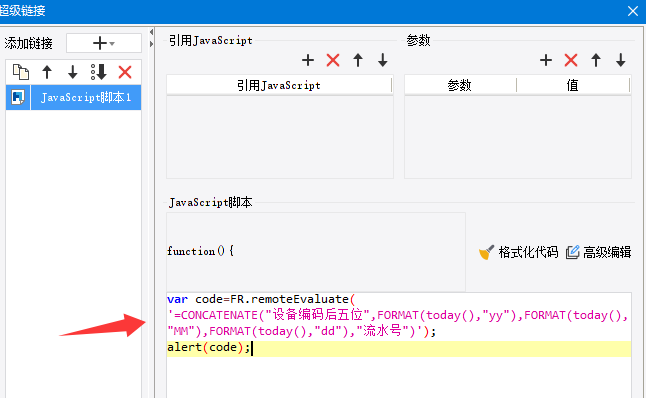Move referenced JavaScript entry down
The width and height of the screenshot is (646, 398).
(383, 60)
